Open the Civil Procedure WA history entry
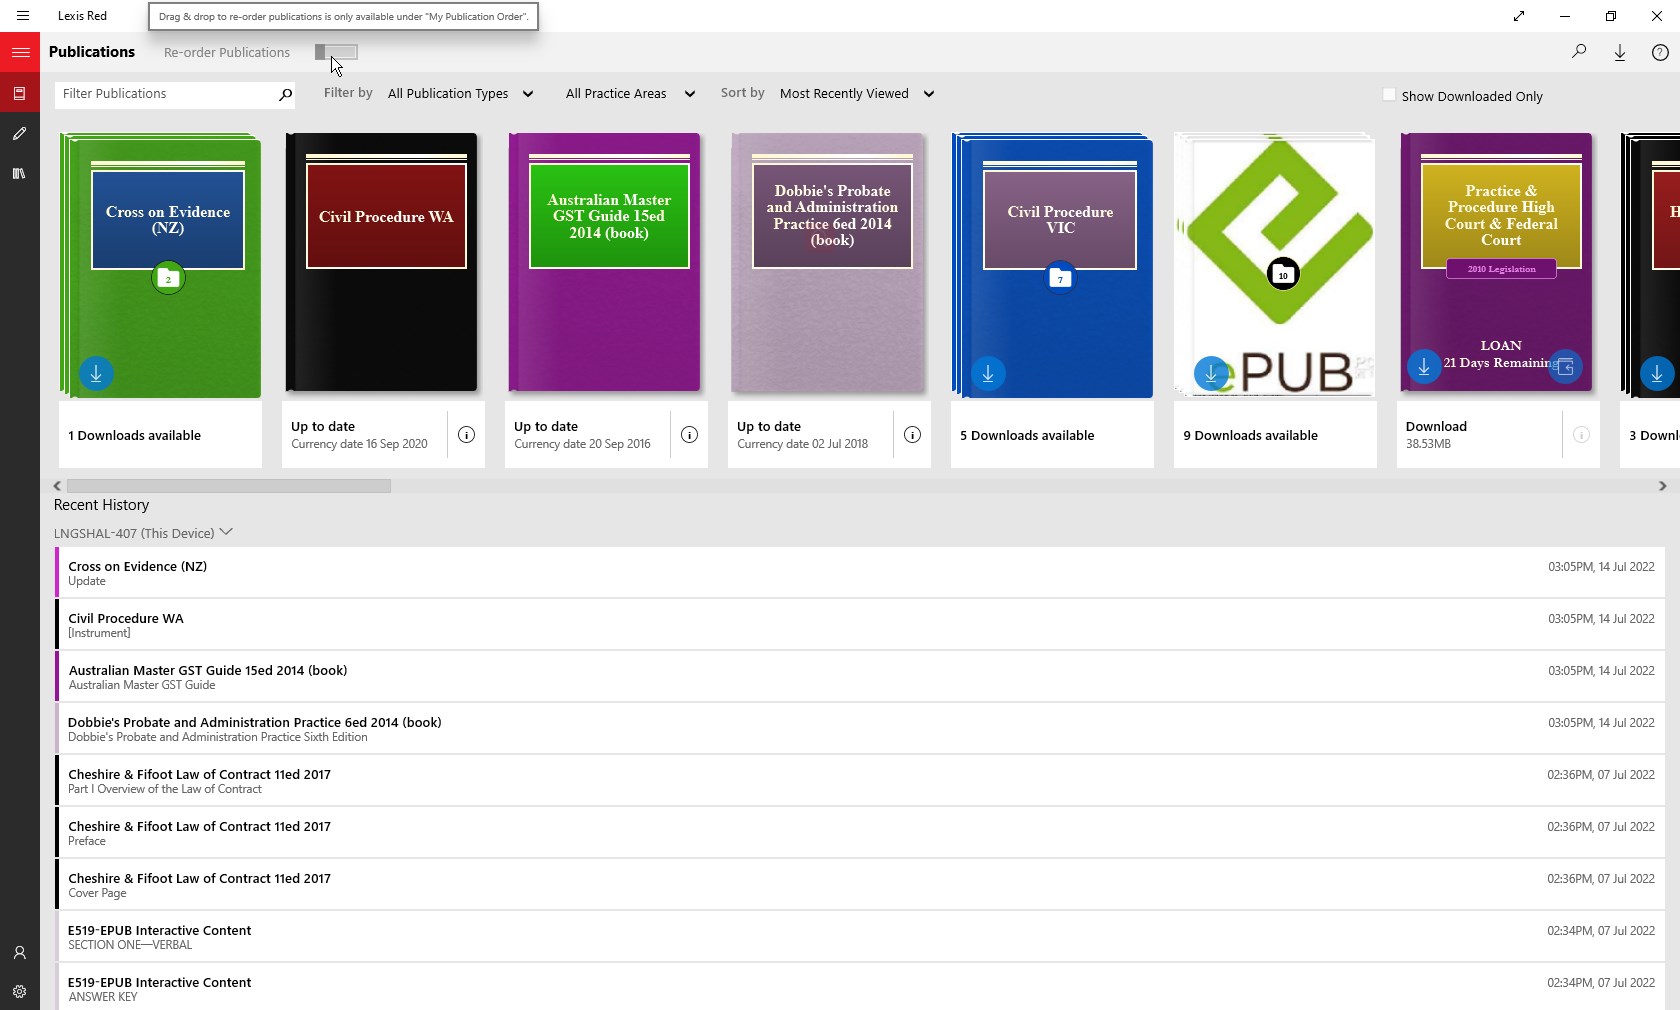 pos(400,624)
